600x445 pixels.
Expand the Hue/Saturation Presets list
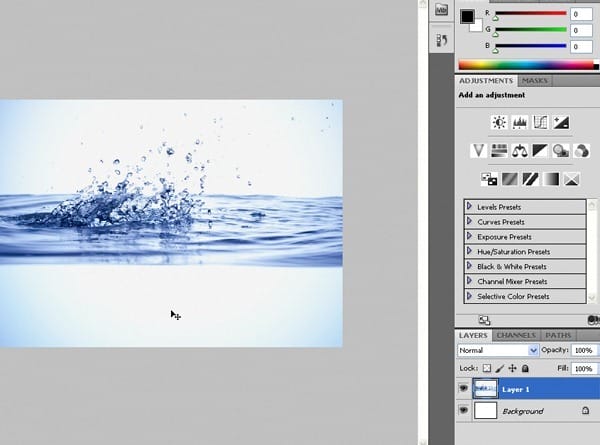coord(470,251)
